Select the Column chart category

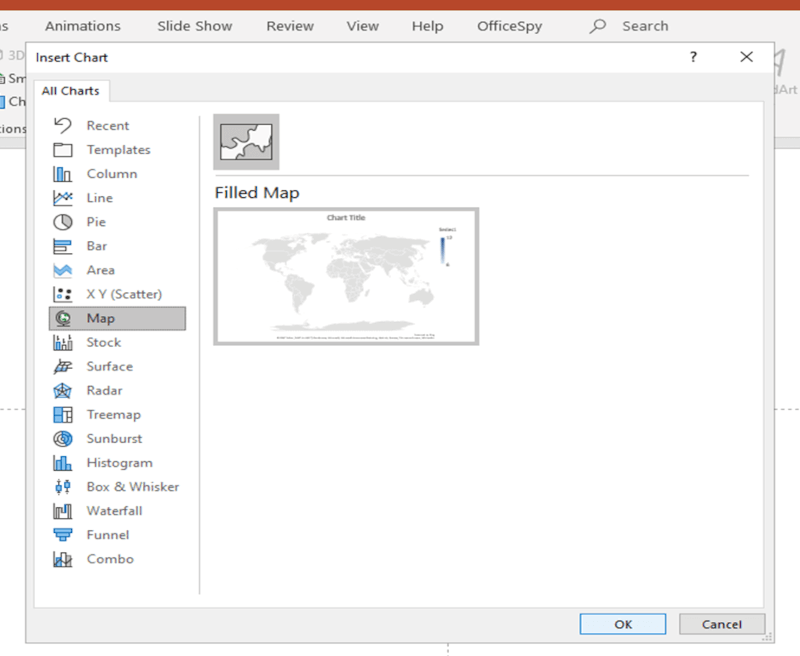(109, 173)
